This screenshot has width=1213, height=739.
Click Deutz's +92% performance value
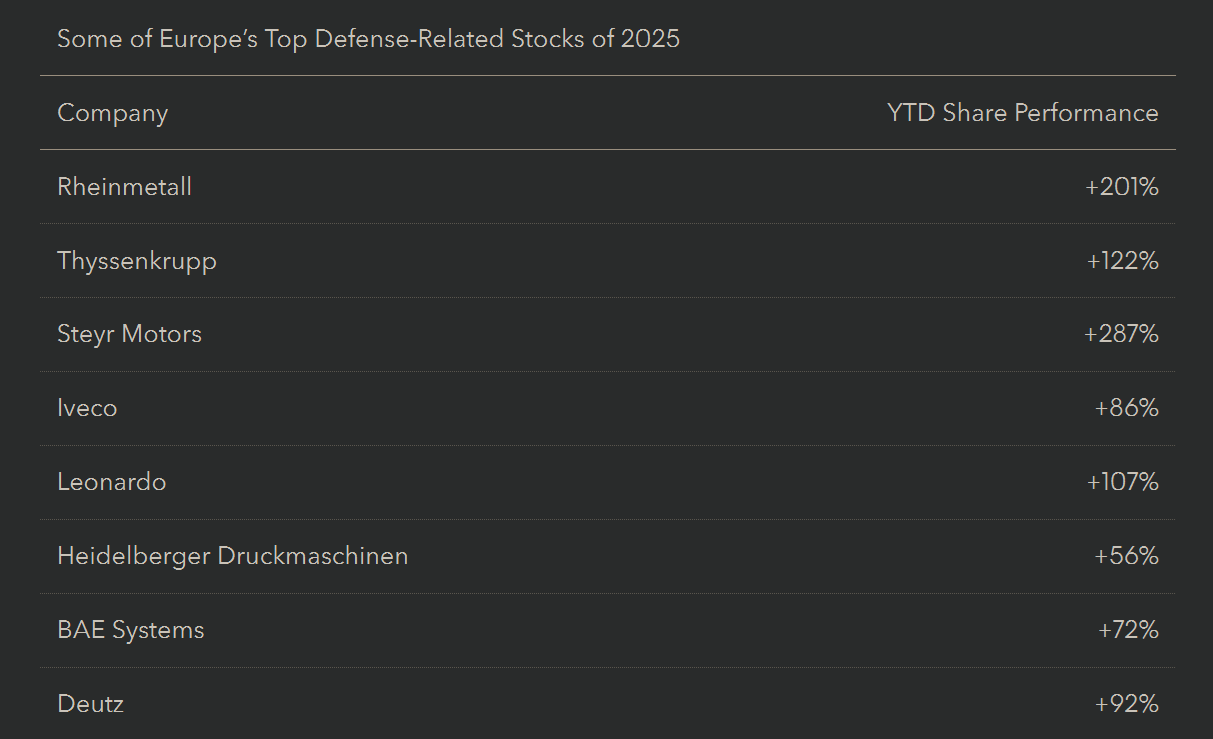tap(1126, 704)
